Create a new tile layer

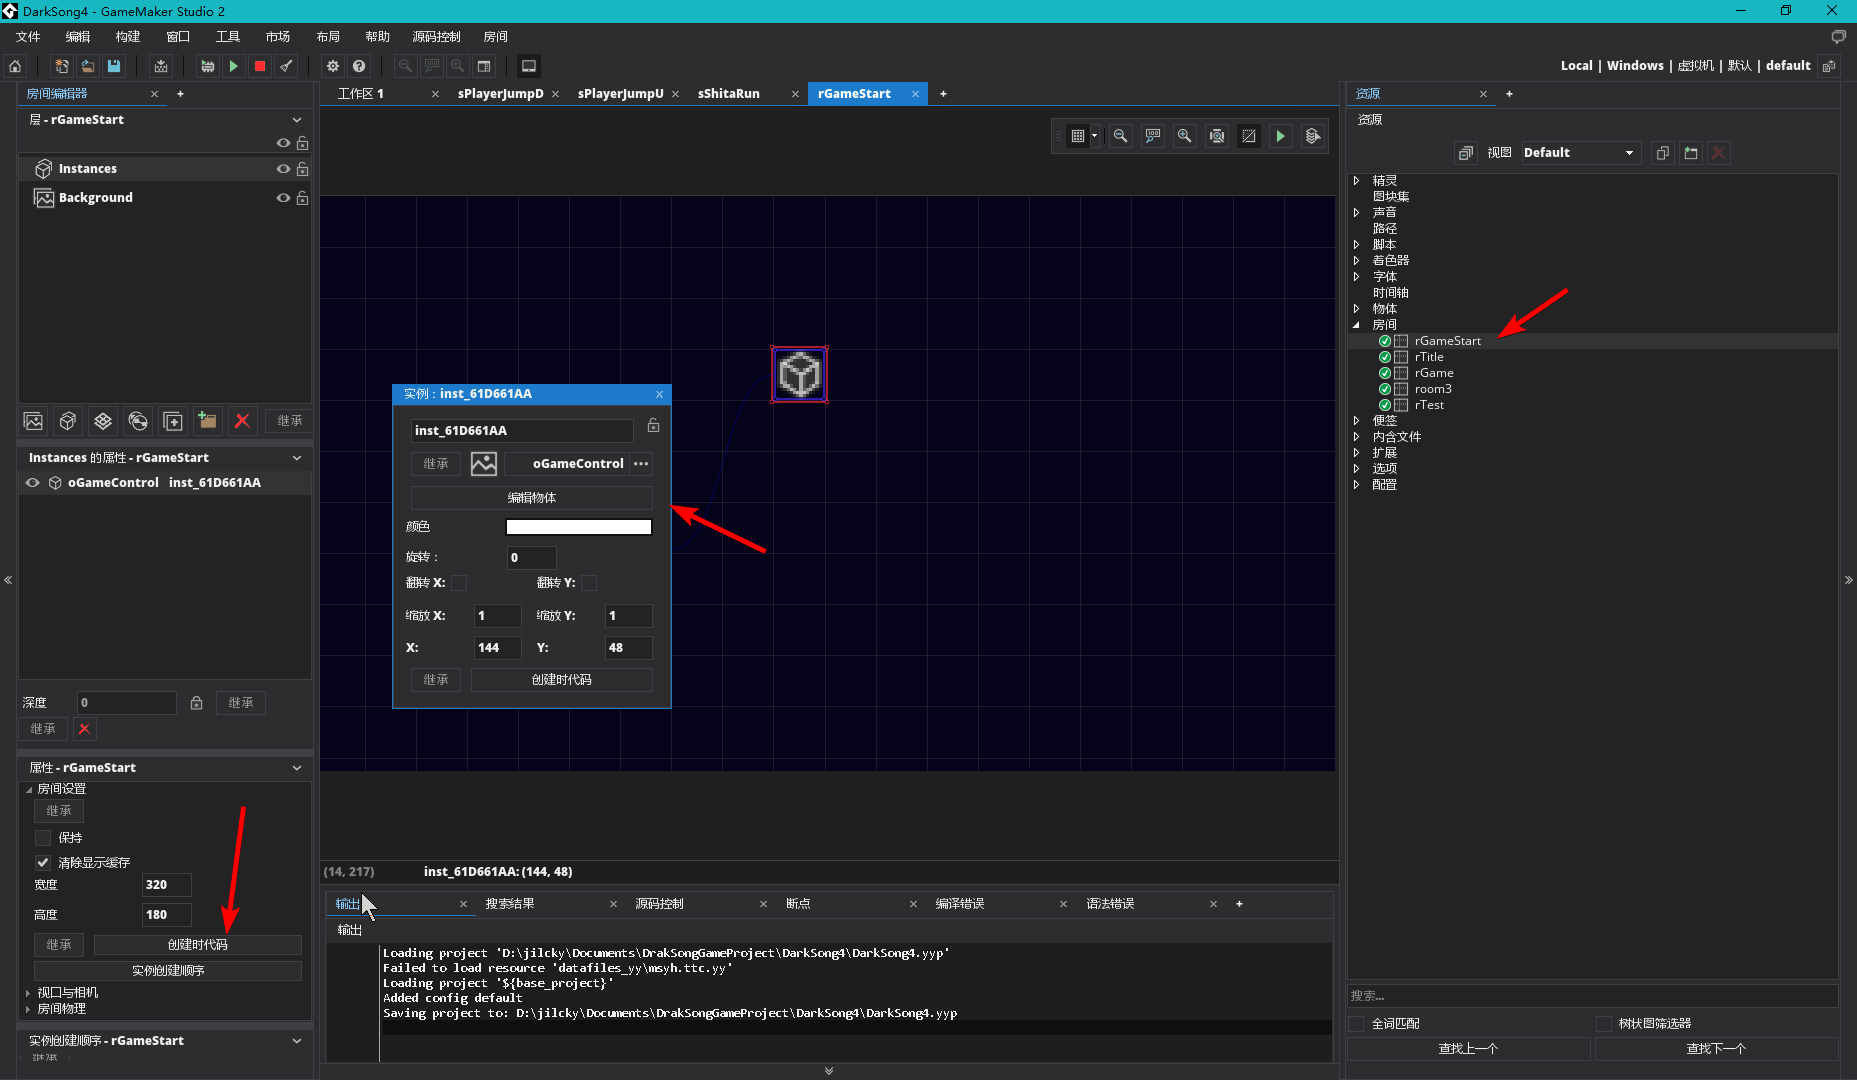point(103,421)
